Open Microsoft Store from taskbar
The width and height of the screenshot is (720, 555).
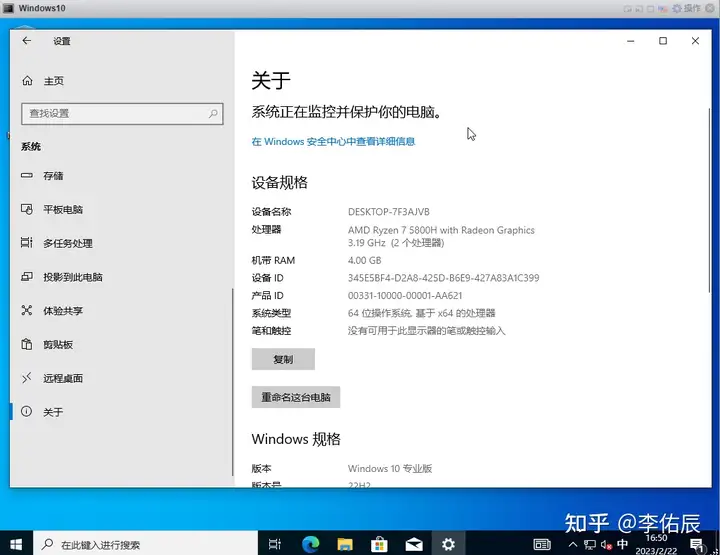379,544
